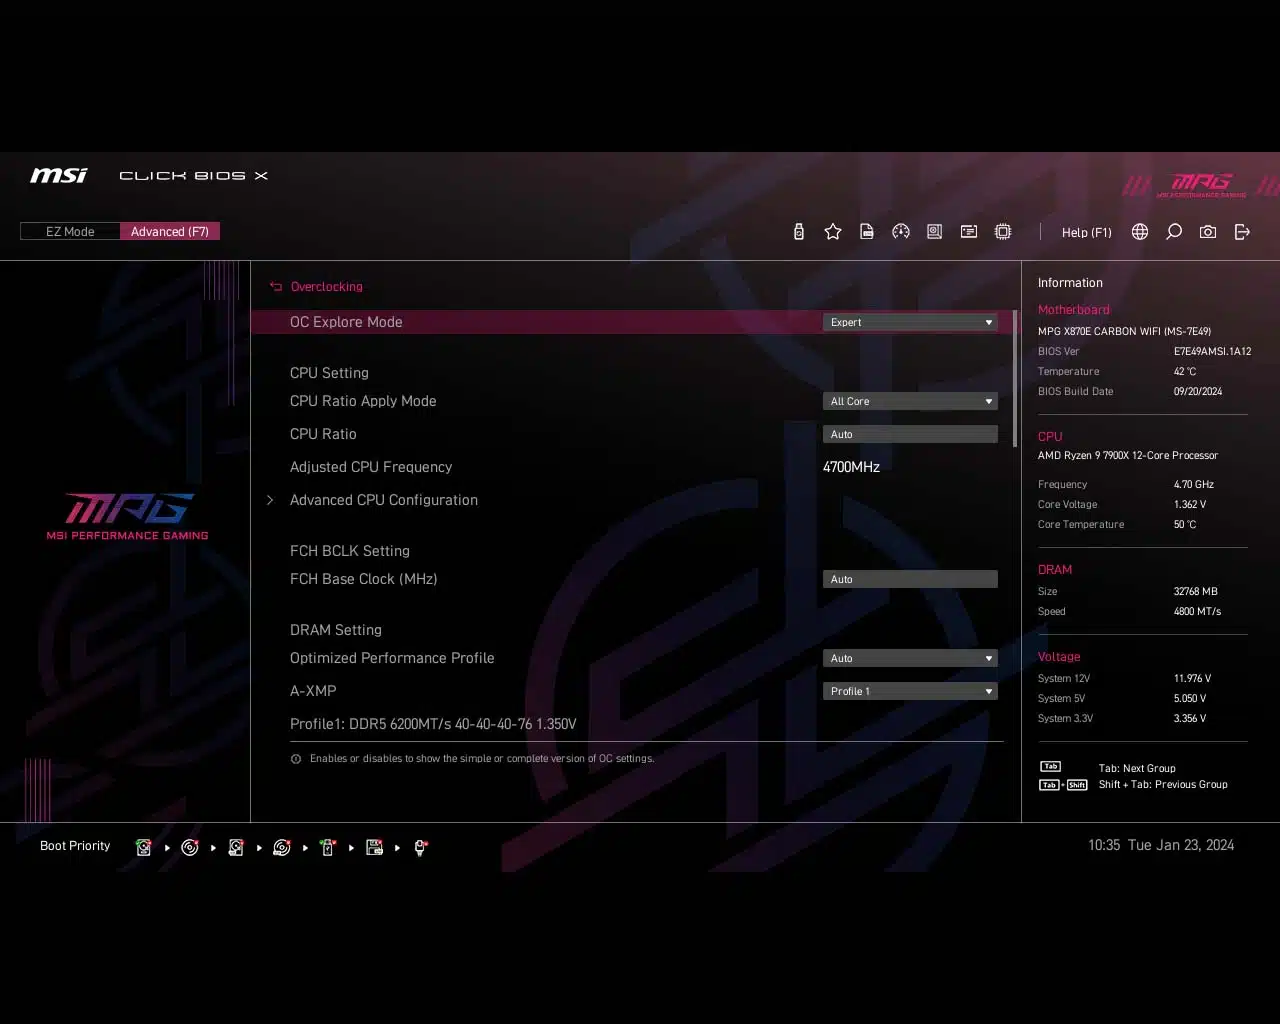Click the 1.362 V core voltage value
The width and height of the screenshot is (1280, 1024).
coord(1190,504)
